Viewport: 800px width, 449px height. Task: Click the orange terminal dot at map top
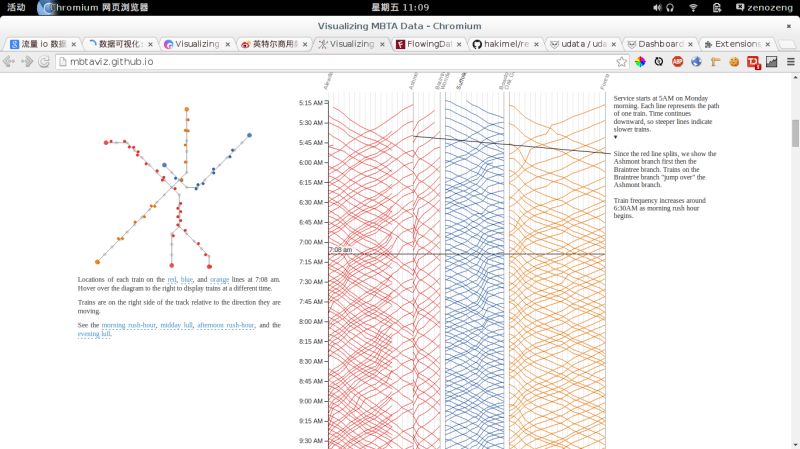[187, 109]
